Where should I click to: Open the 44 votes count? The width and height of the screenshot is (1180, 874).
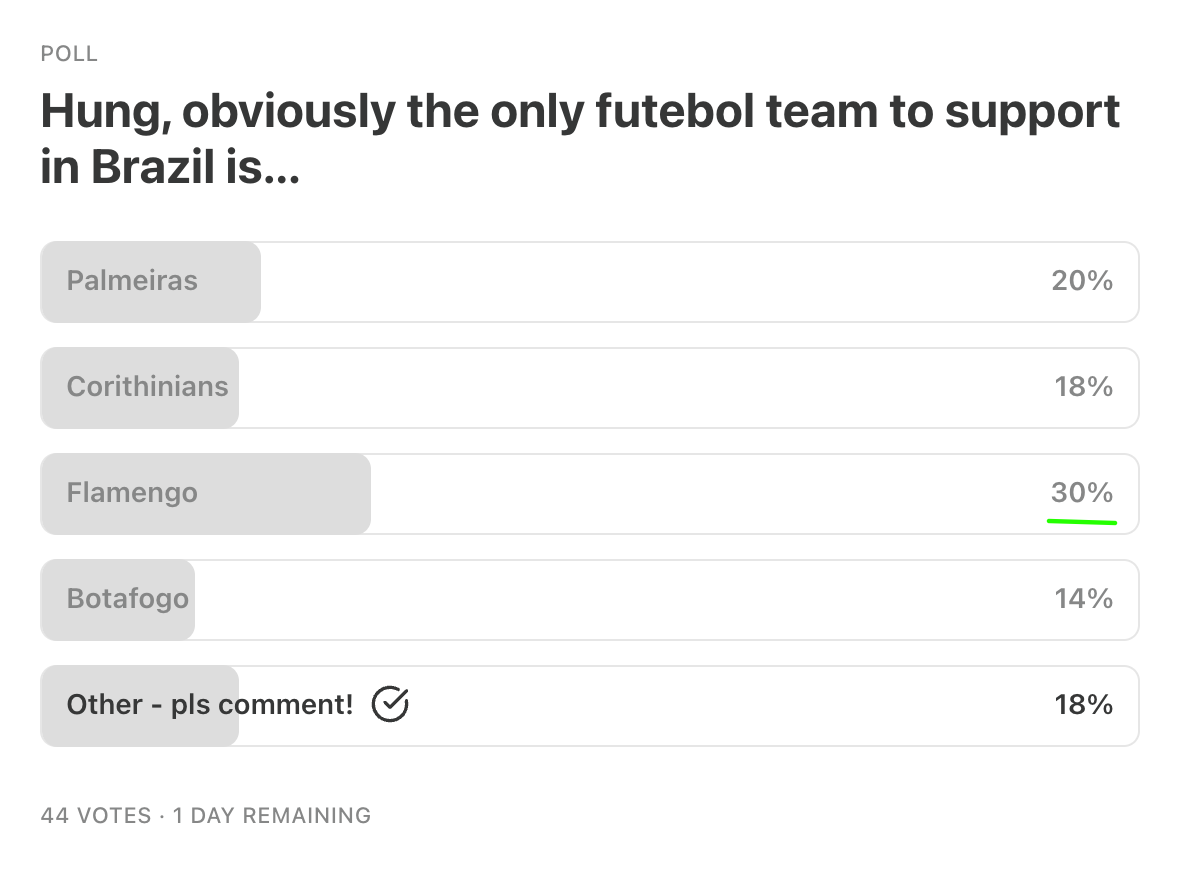96,816
